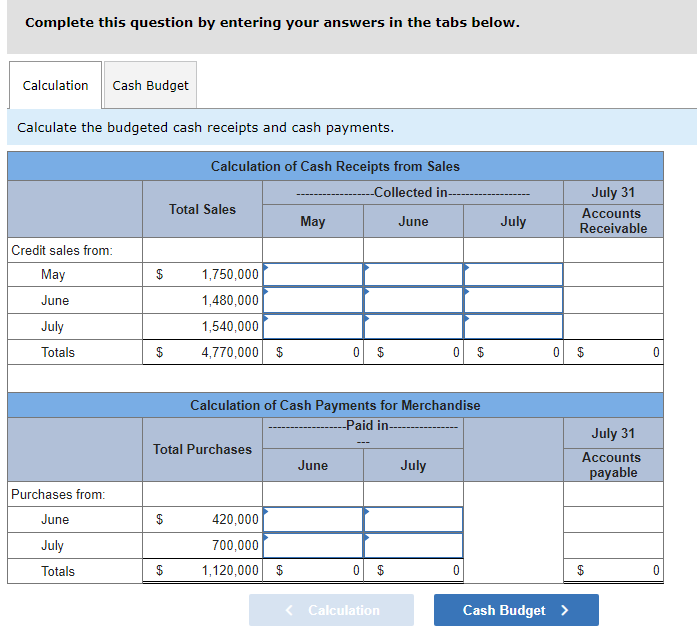Select May credit sales collected in July field
Screen dimensions: 697x630
(x=513, y=274)
